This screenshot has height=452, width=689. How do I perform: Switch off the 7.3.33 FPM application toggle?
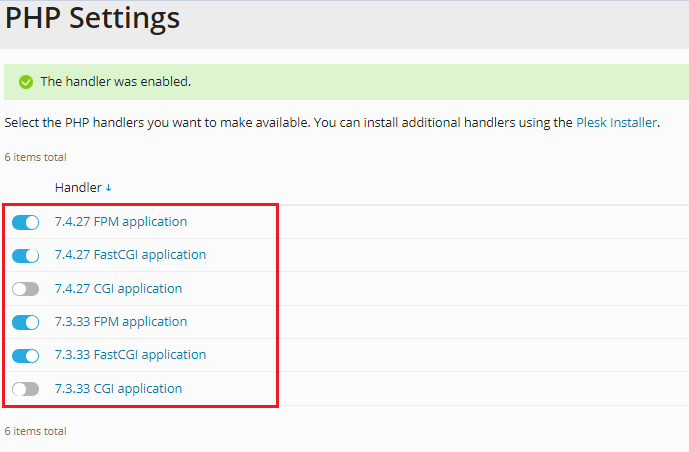(x=25, y=322)
